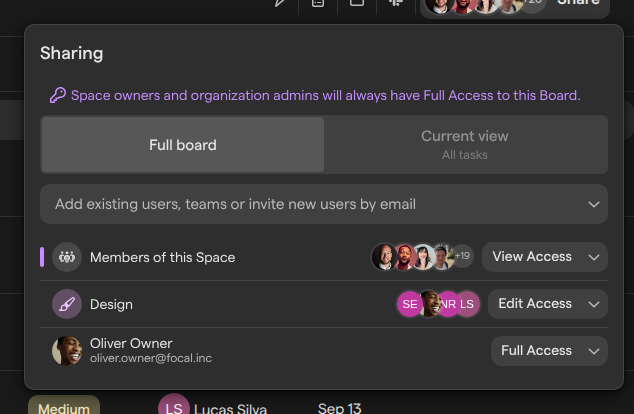Open View Access dropdown for Space members
This screenshot has width=634, height=414.
[545, 257]
